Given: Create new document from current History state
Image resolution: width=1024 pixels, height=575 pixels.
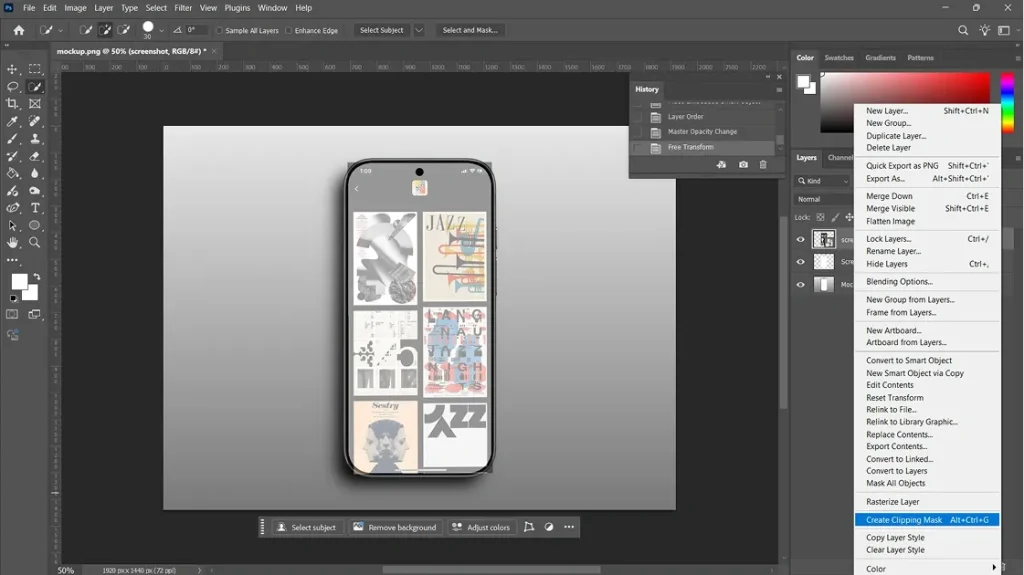Looking at the screenshot, I should (721, 165).
